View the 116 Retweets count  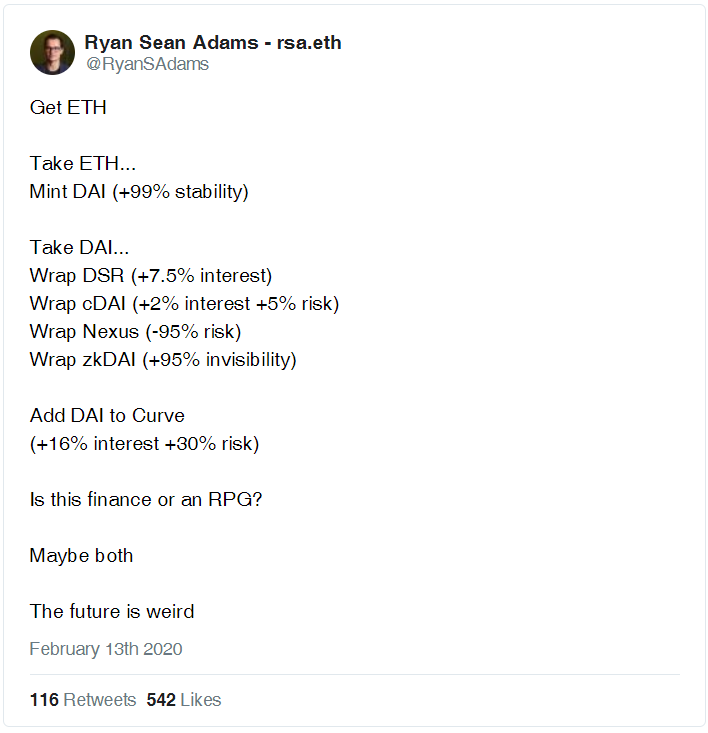(x=83, y=700)
